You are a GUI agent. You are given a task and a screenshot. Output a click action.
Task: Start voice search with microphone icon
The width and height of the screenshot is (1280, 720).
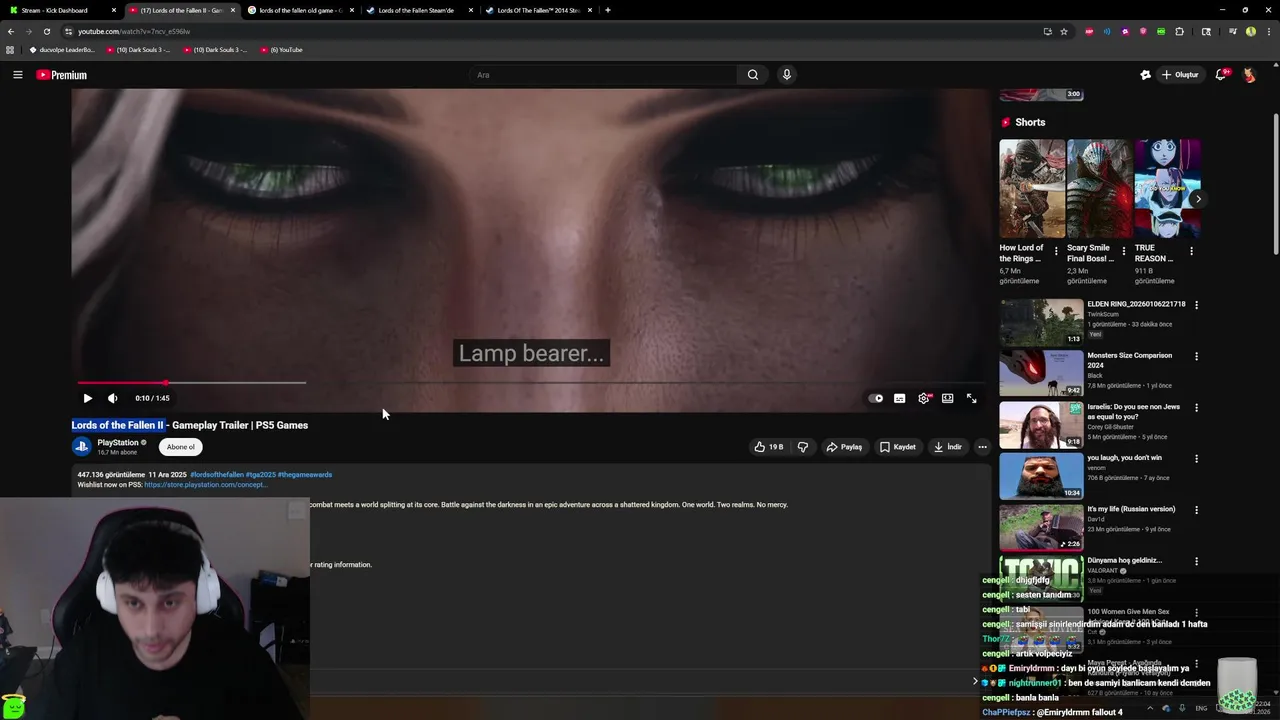[x=787, y=75]
